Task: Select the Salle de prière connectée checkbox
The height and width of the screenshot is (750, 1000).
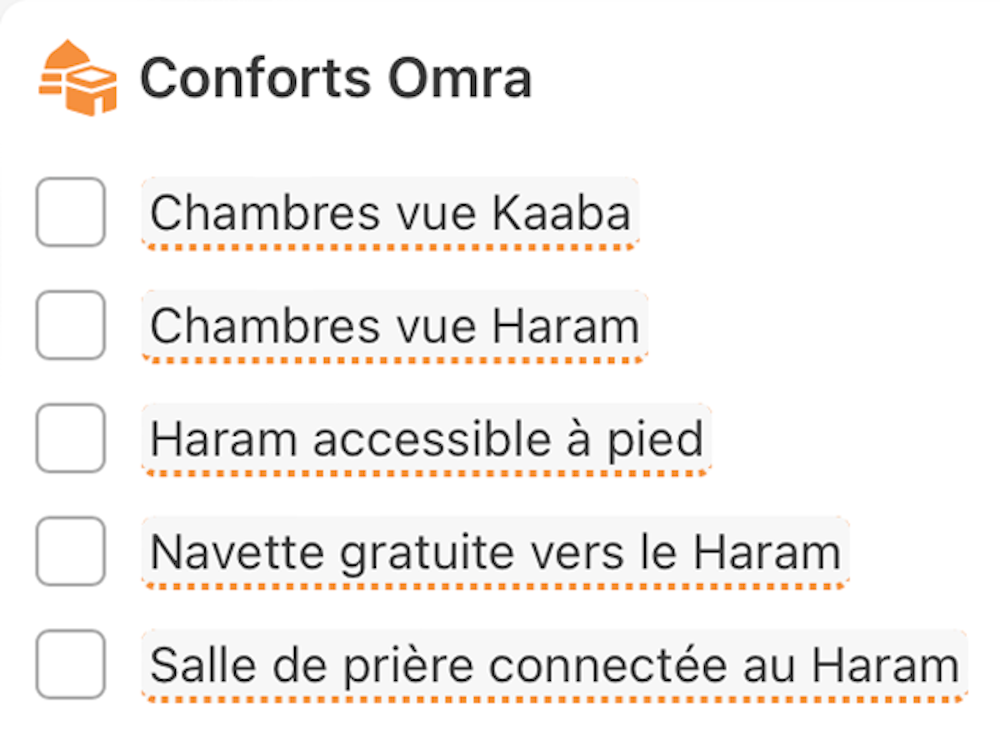Action: (70, 664)
